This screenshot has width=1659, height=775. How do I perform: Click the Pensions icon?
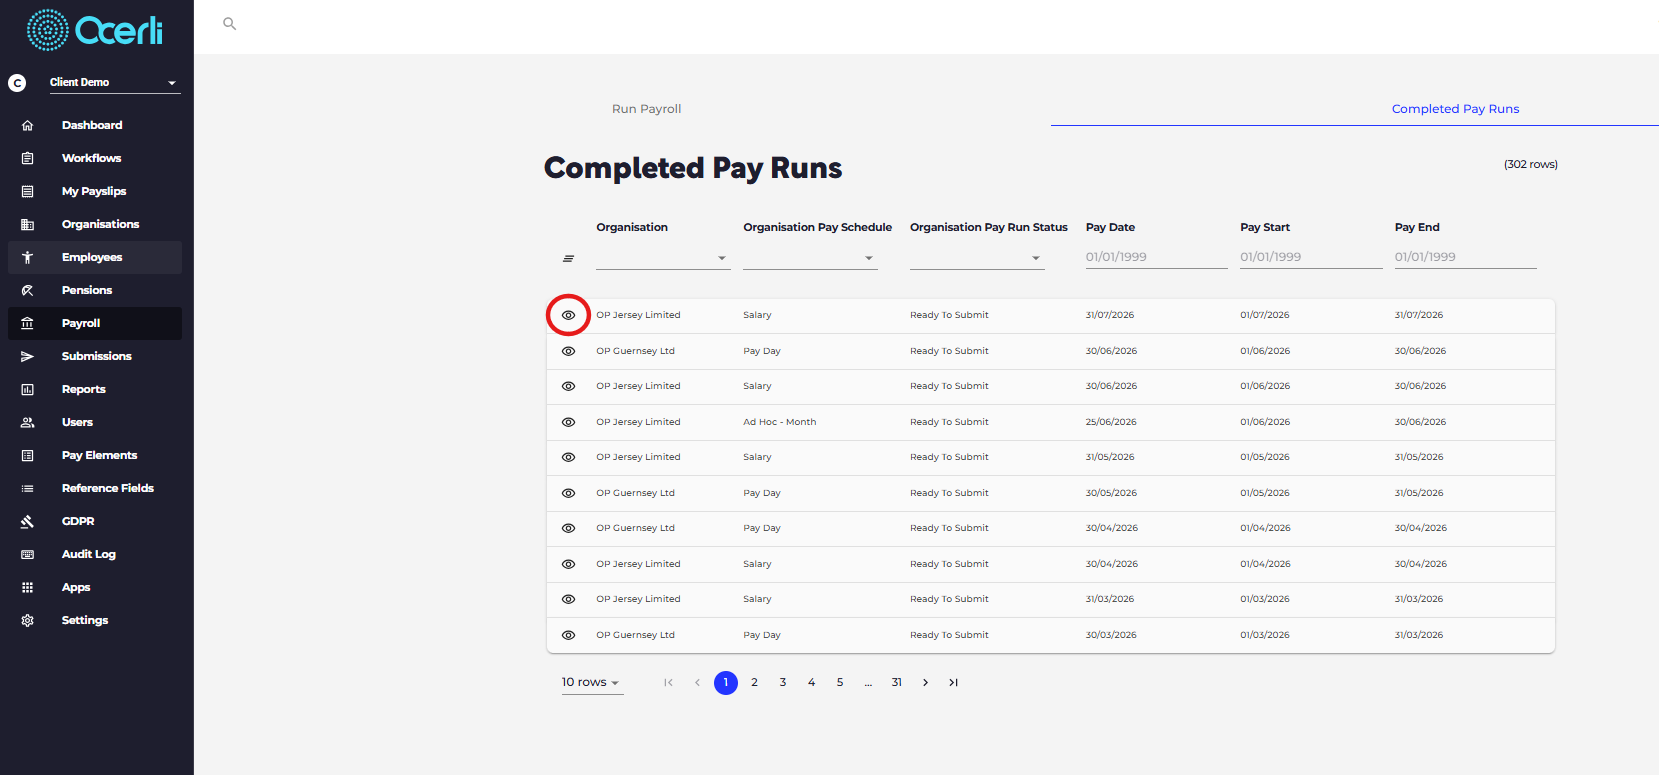(x=27, y=290)
